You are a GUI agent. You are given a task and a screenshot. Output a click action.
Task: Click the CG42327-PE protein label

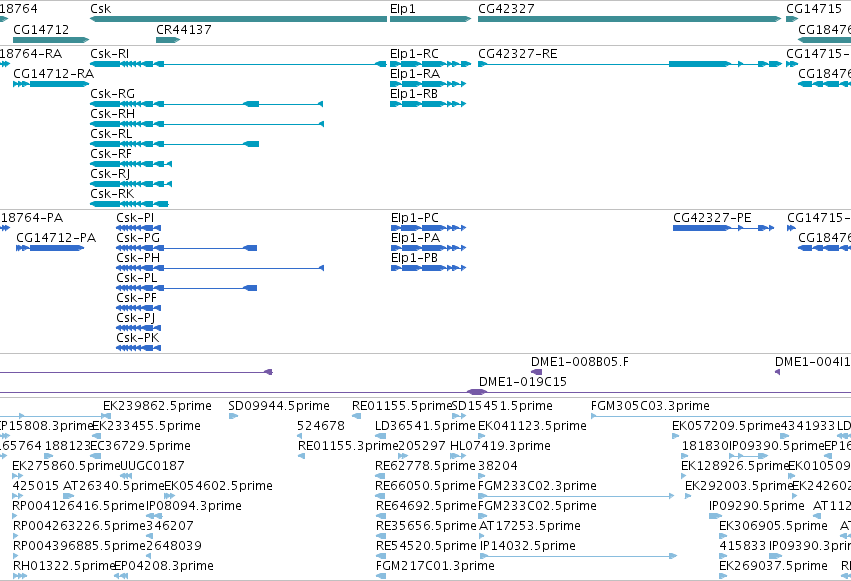[712, 218]
